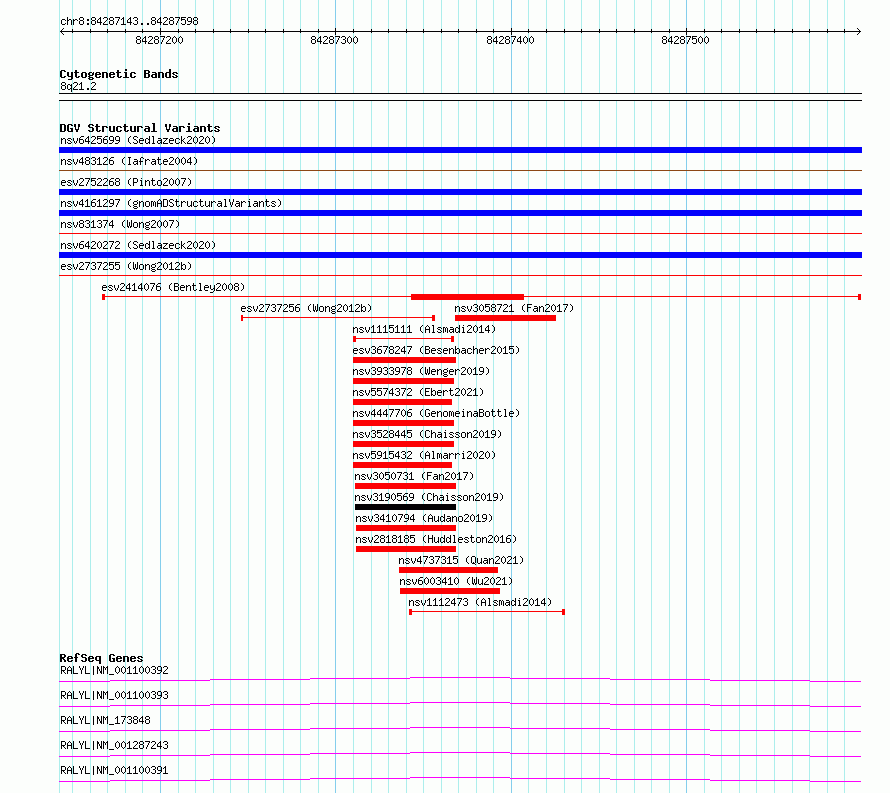Image resolution: width=890 pixels, height=793 pixels.
Task: Click the black bar under nsv3190569
Action: [x=405, y=507]
